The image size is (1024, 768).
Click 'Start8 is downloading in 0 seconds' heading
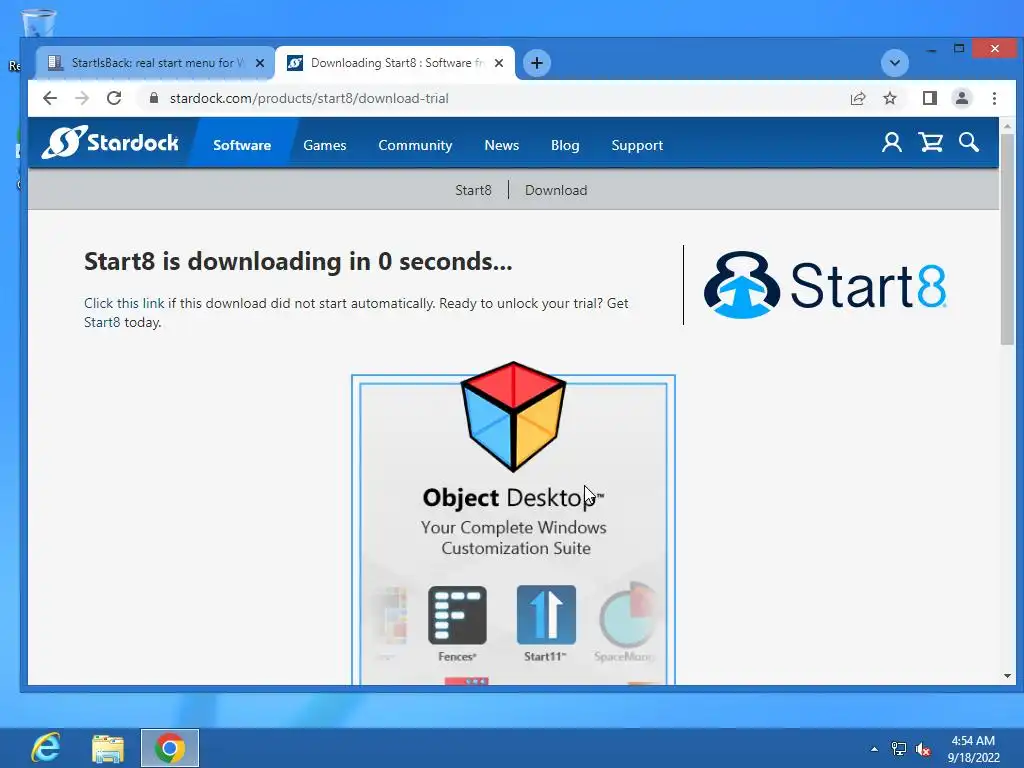(298, 261)
